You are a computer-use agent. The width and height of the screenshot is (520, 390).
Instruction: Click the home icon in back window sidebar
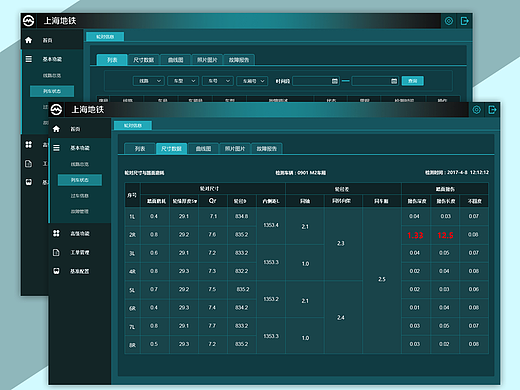click(x=29, y=40)
